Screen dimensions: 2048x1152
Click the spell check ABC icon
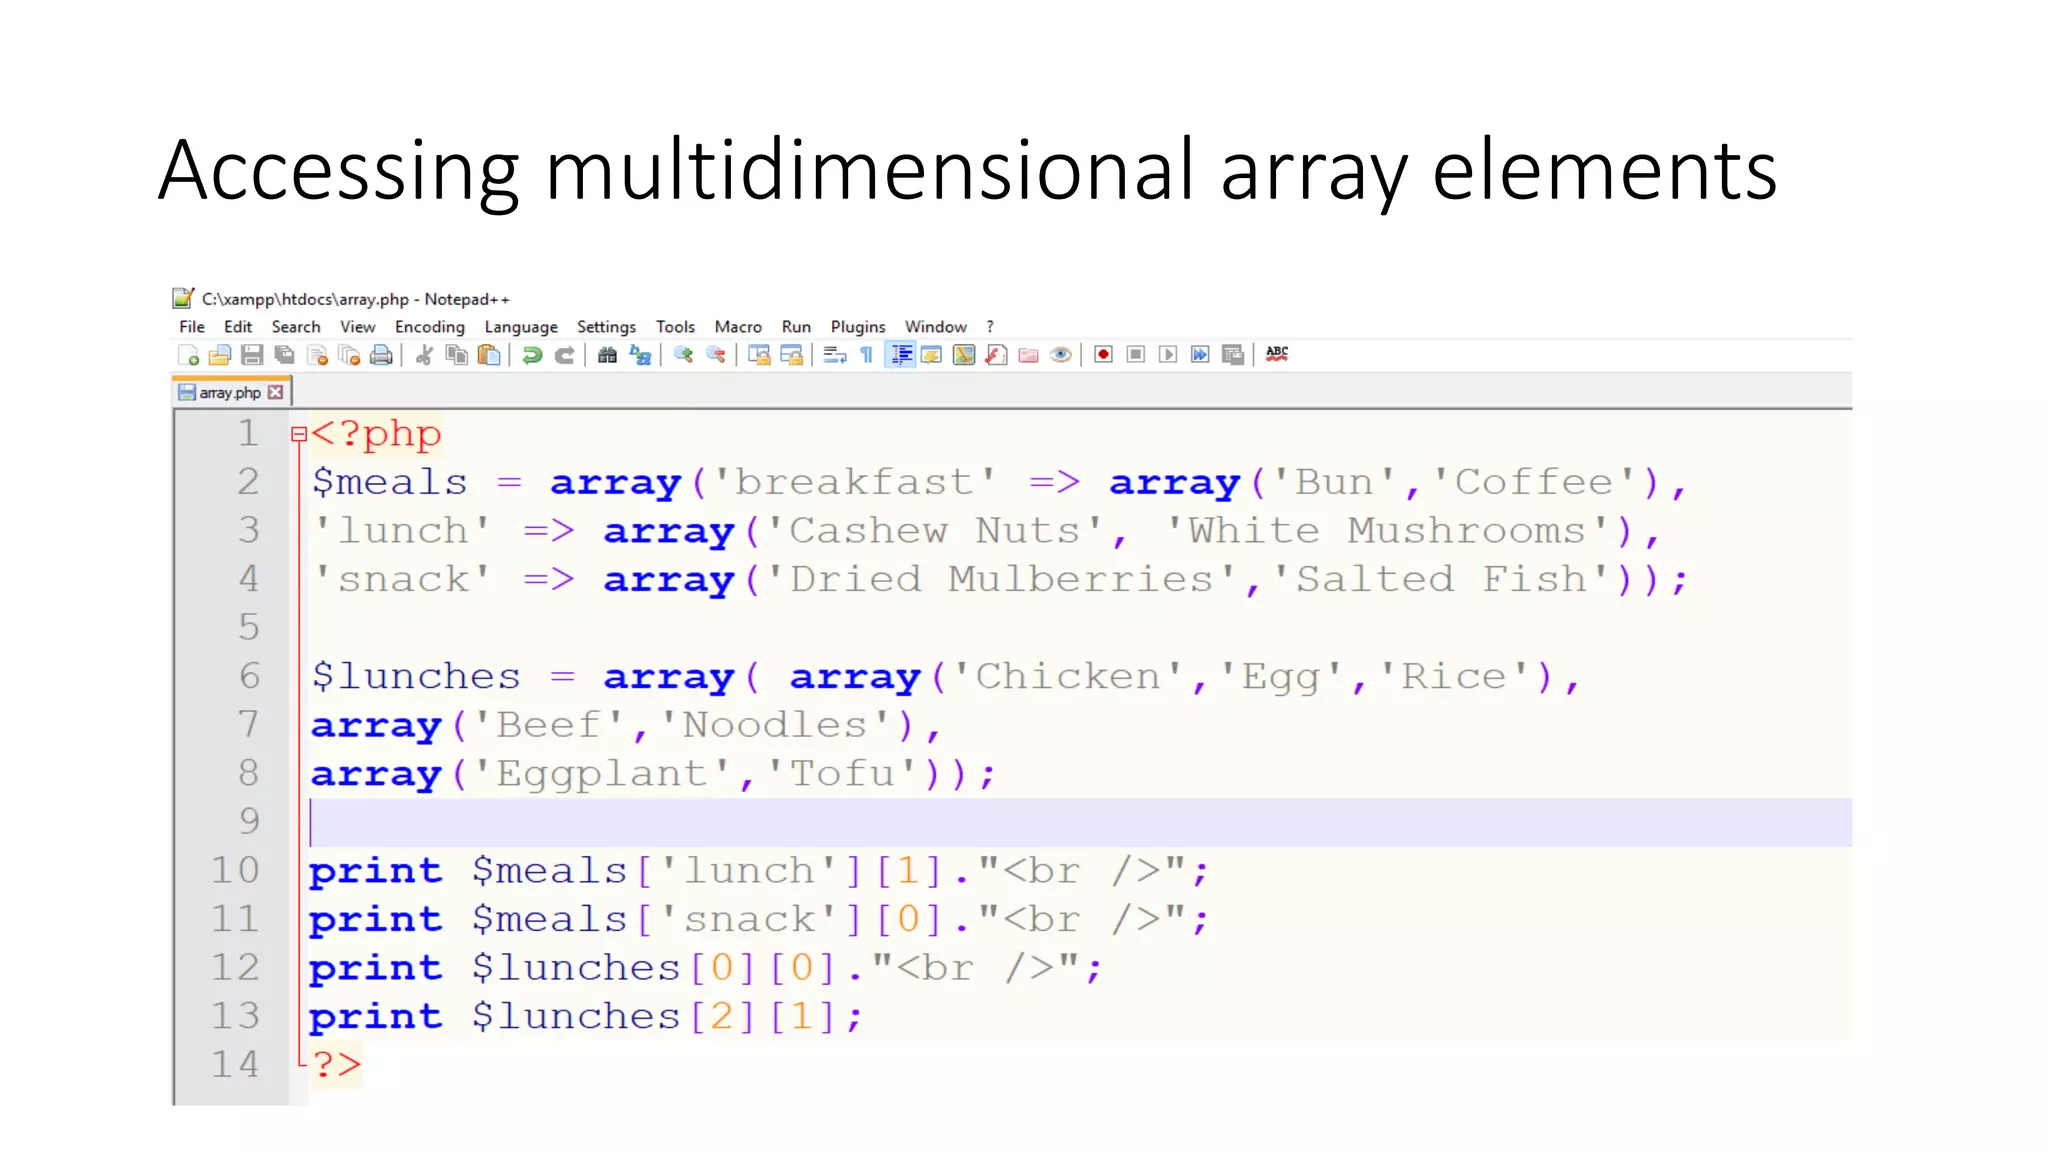1277,354
